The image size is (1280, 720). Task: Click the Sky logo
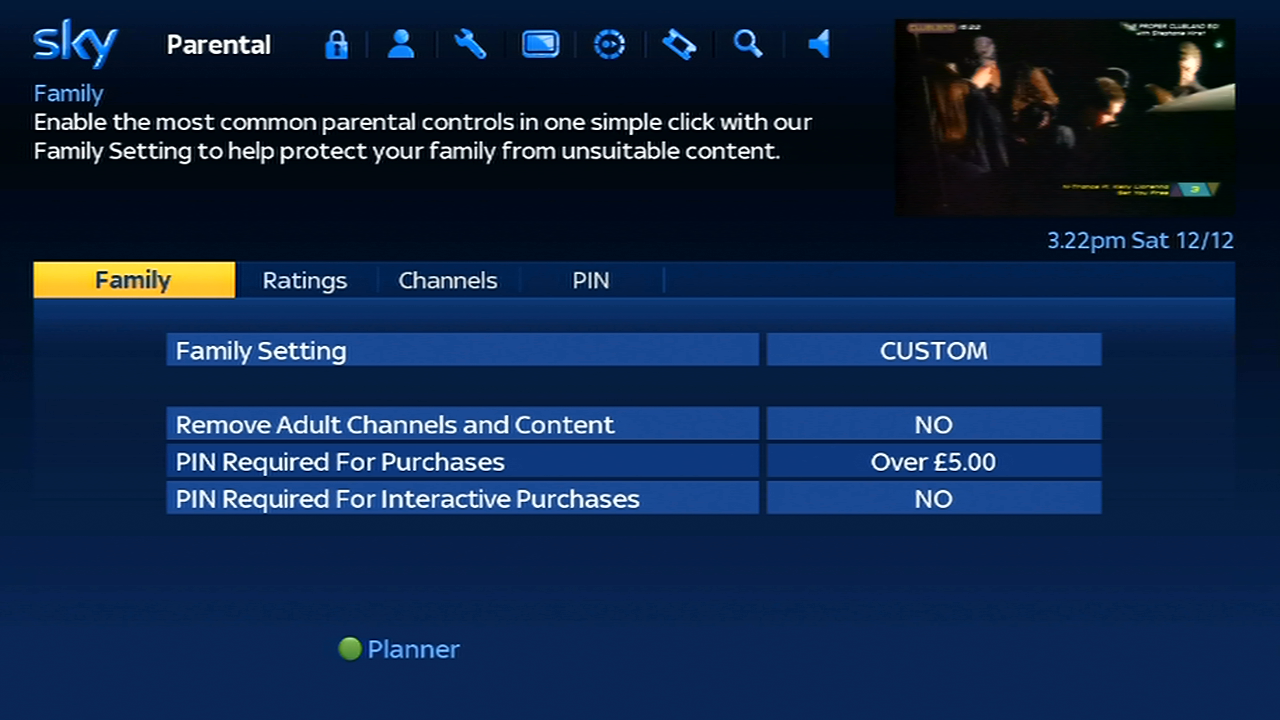coord(75,45)
